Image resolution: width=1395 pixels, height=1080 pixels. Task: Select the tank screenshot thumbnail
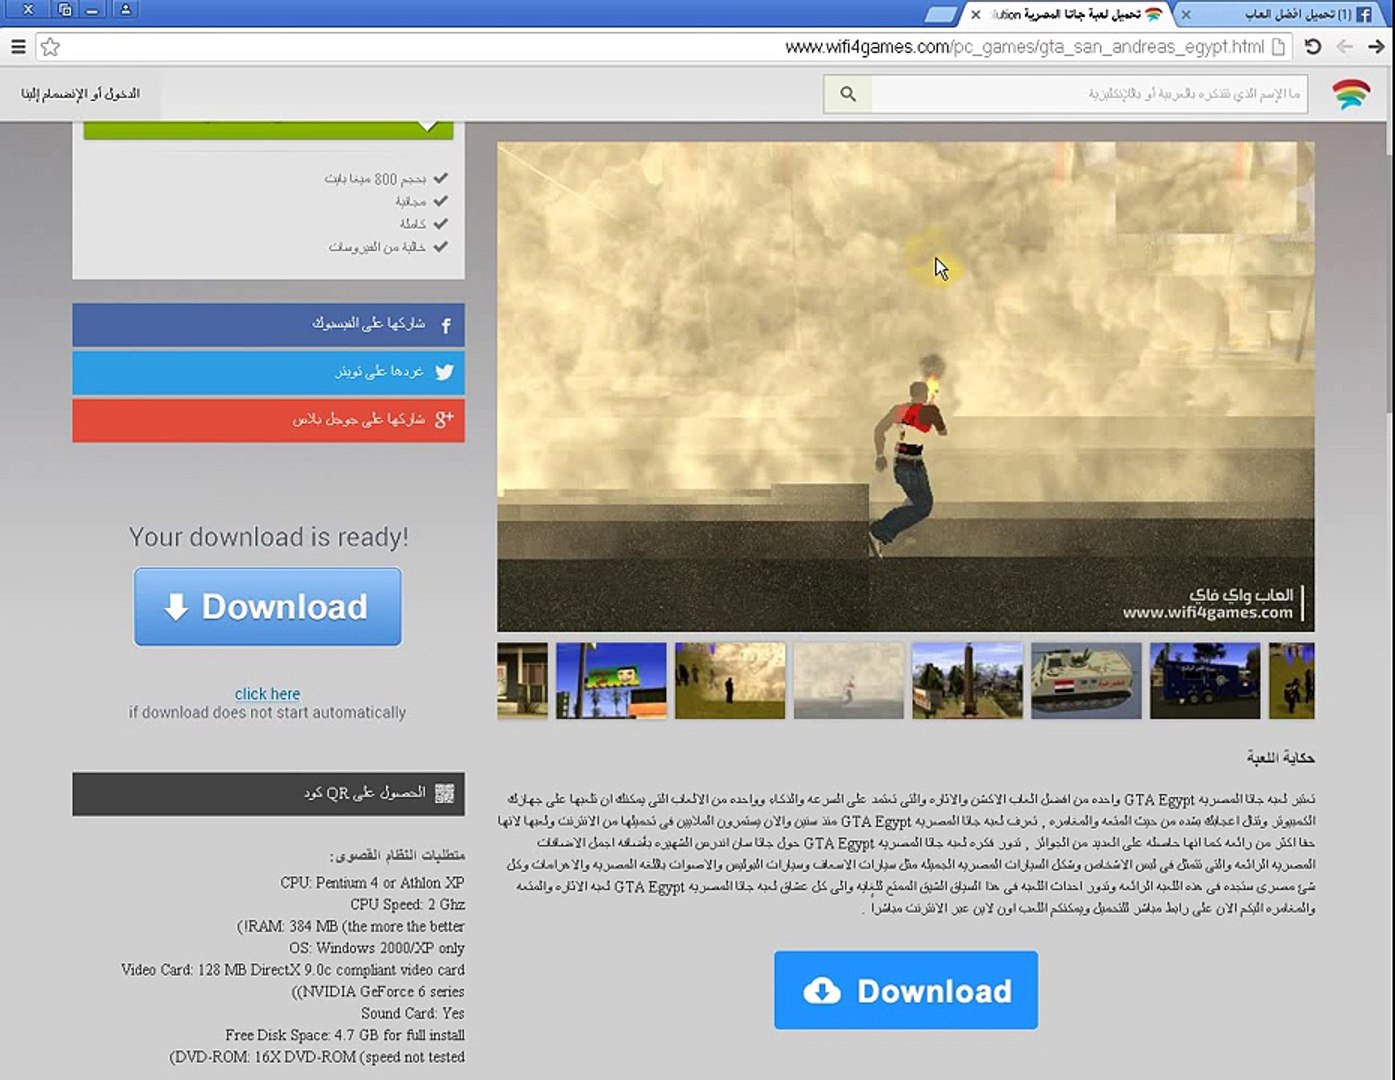(x=1086, y=681)
